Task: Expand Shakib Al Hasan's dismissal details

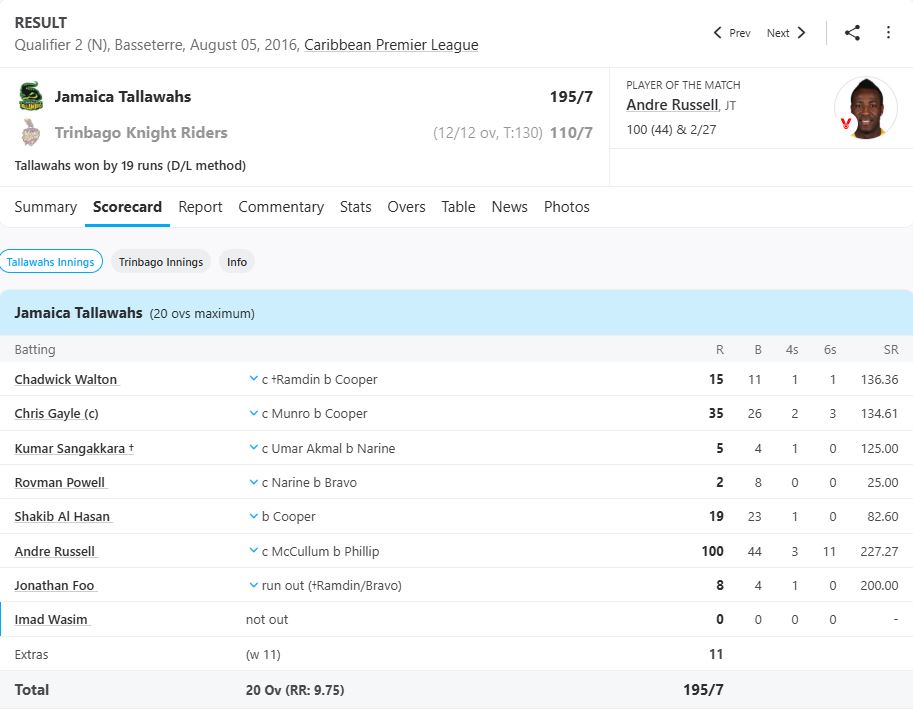Action: click(x=253, y=516)
